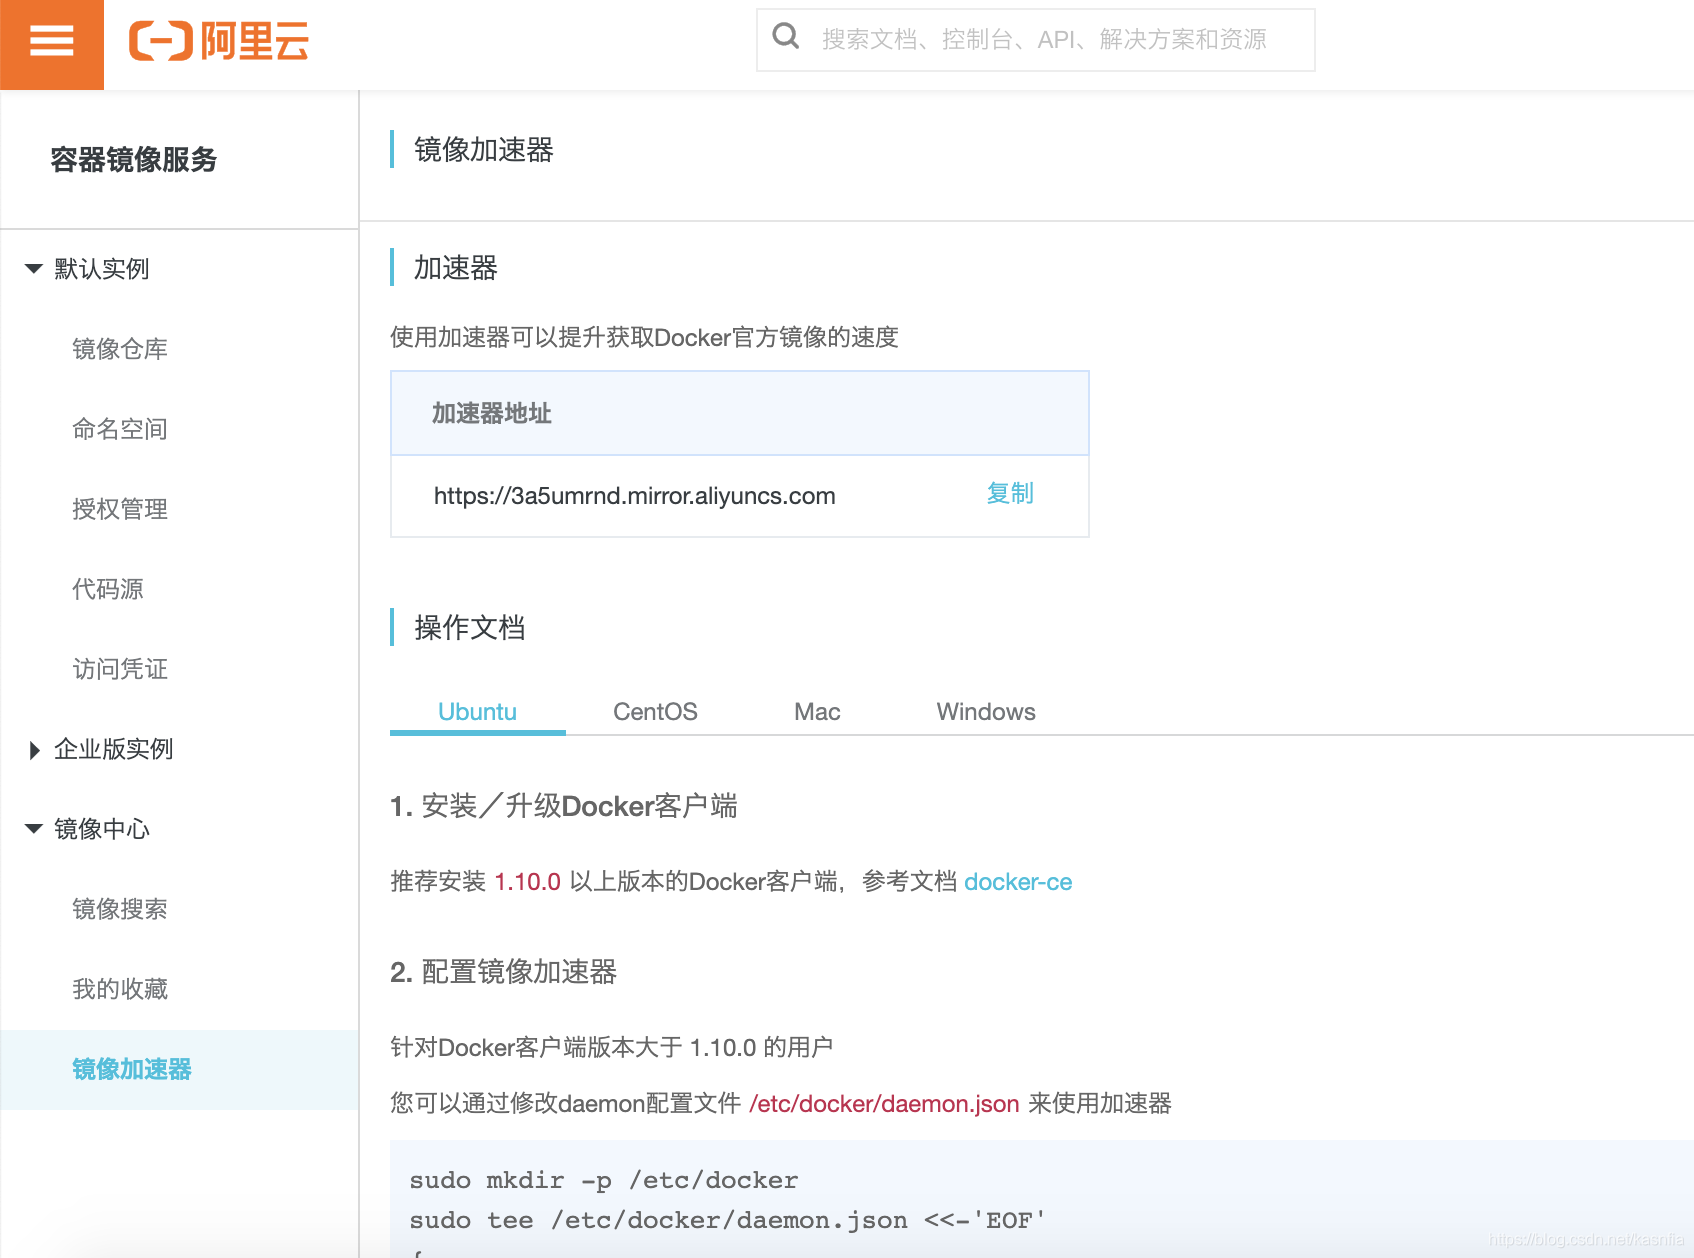Click the Aliyun logo
The image size is (1694, 1258).
point(219,42)
